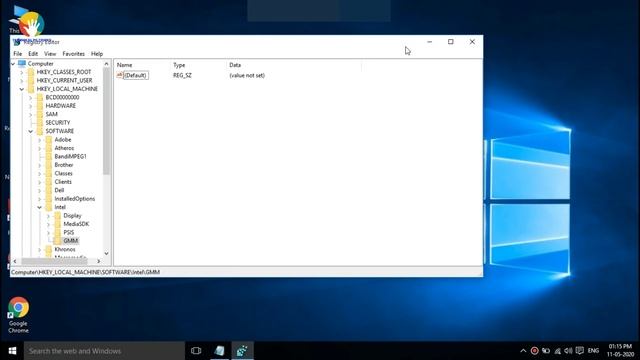640x360 pixels.
Task: Select the BCD00000000 key label
Action: tap(62, 98)
